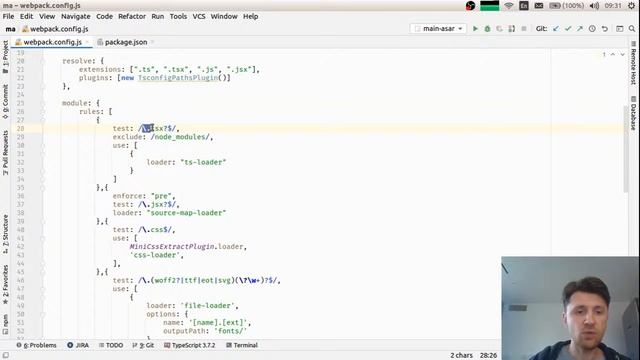Update project via Git blue arrow

coord(556,29)
